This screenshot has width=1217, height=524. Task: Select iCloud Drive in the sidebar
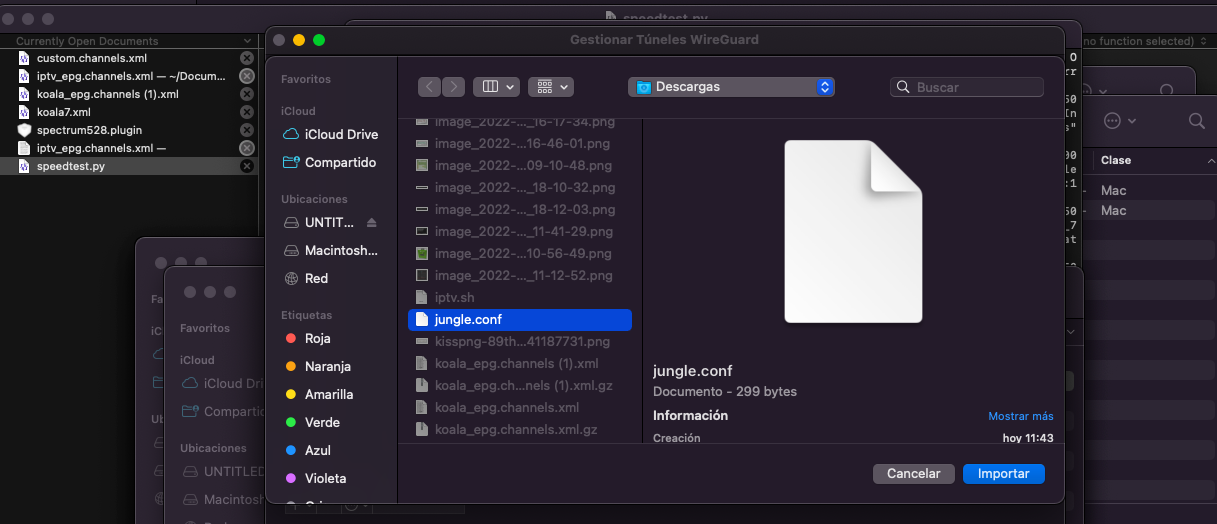[340, 134]
